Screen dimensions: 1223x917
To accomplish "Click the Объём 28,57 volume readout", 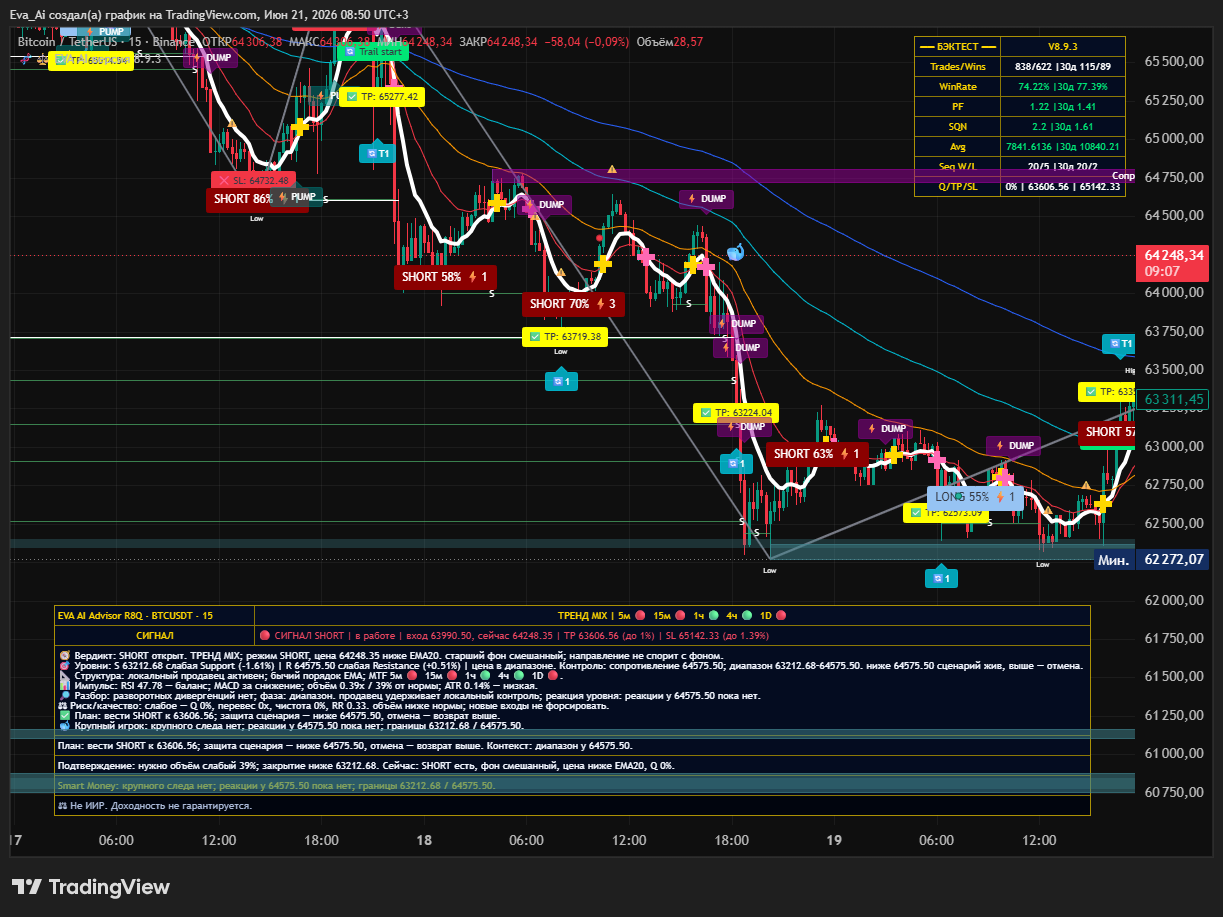I will [670, 42].
